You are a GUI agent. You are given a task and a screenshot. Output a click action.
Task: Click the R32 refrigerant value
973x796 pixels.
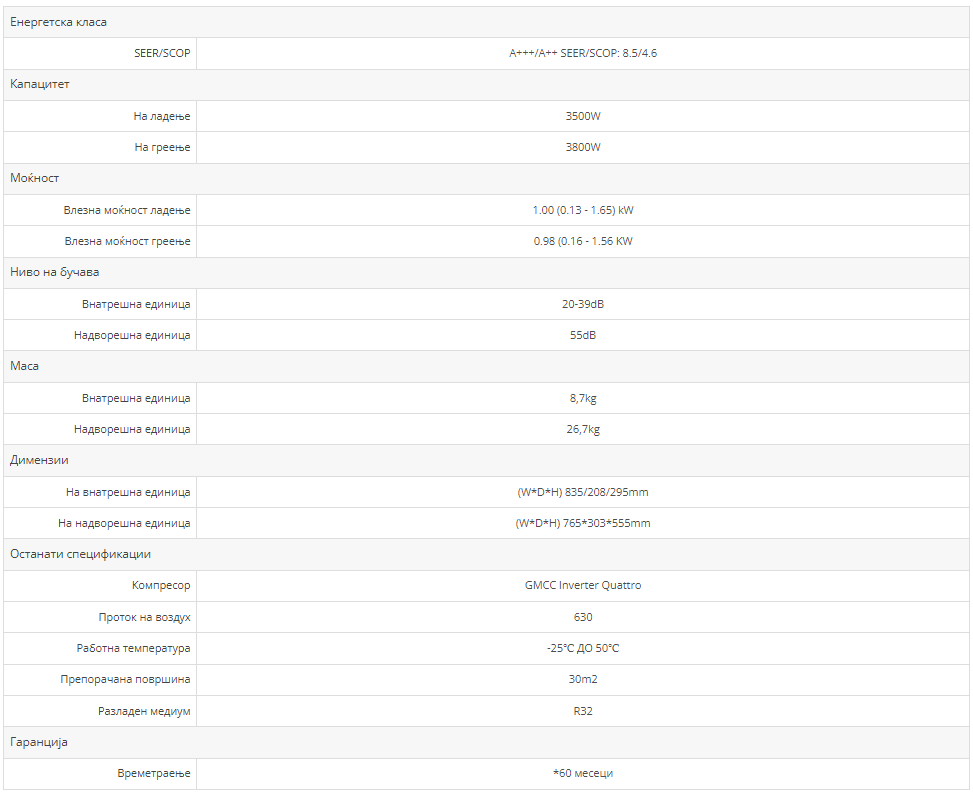(583, 711)
